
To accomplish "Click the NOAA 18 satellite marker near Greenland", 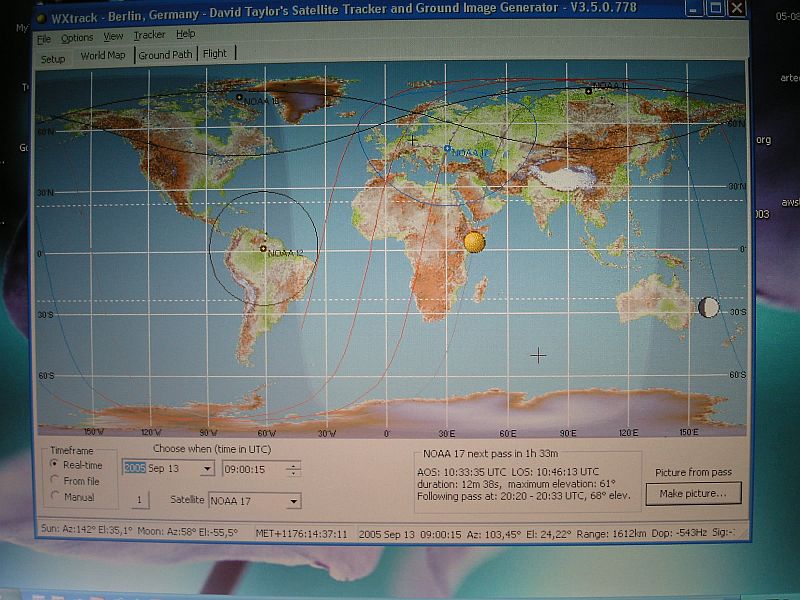I will coord(239,97).
